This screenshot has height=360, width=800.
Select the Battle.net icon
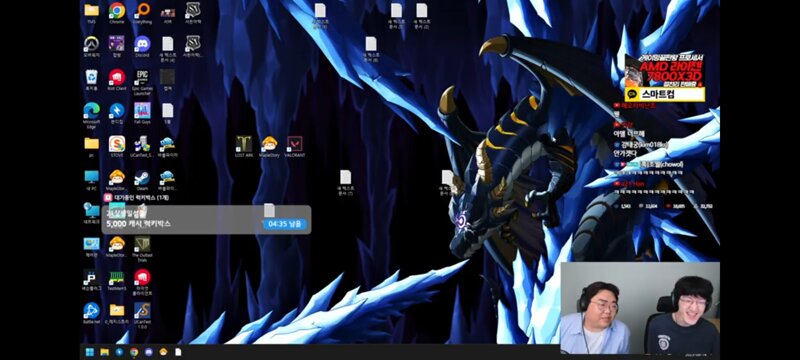point(91,313)
